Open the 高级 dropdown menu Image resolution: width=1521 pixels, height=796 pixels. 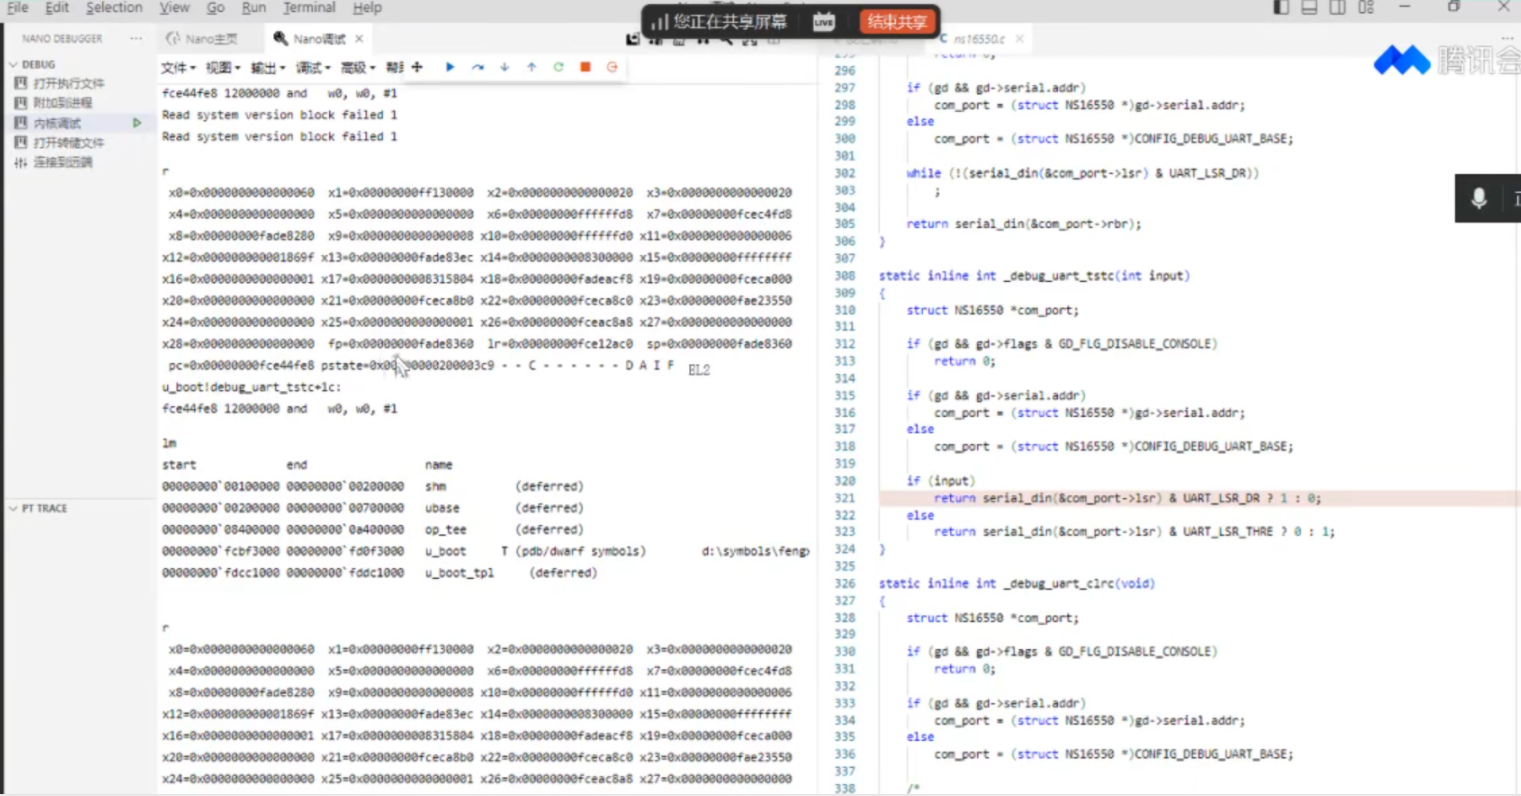pyautogui.click(x=357, y=67)
